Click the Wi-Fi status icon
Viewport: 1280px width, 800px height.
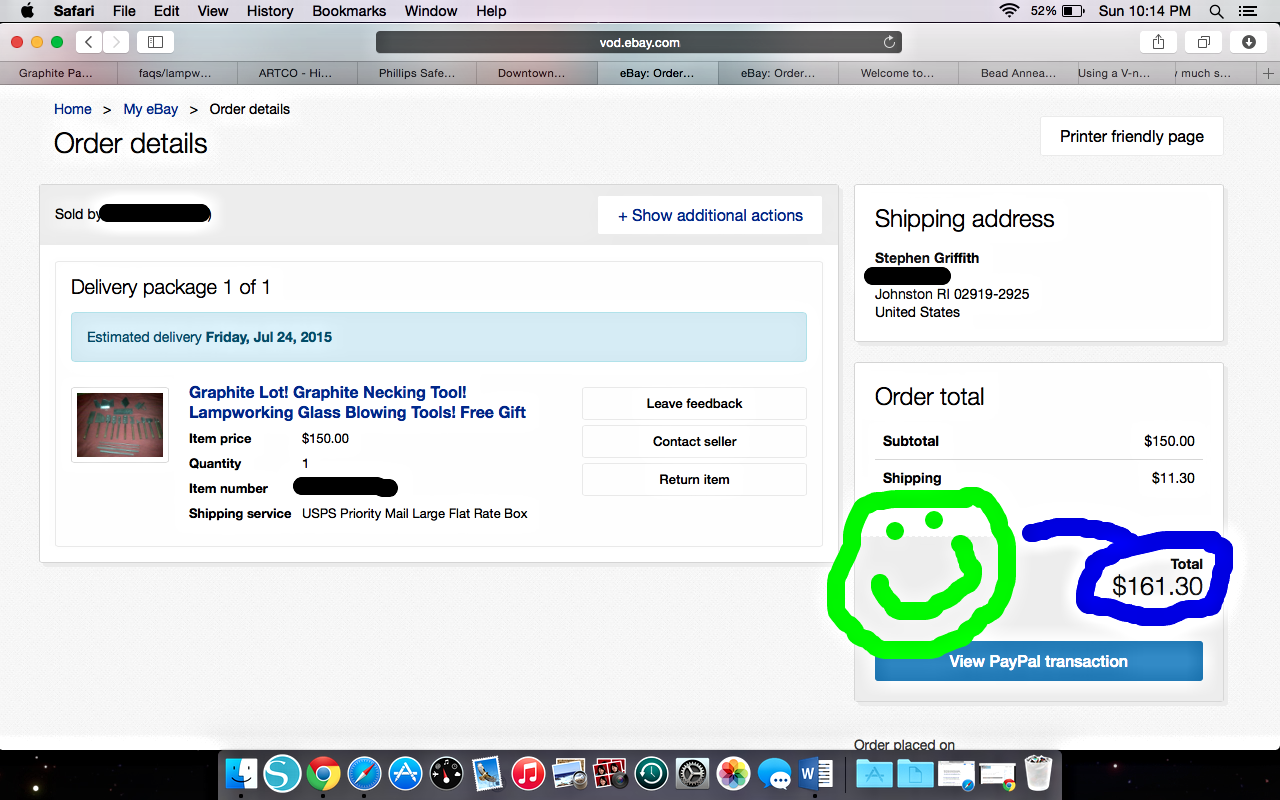1009,11
